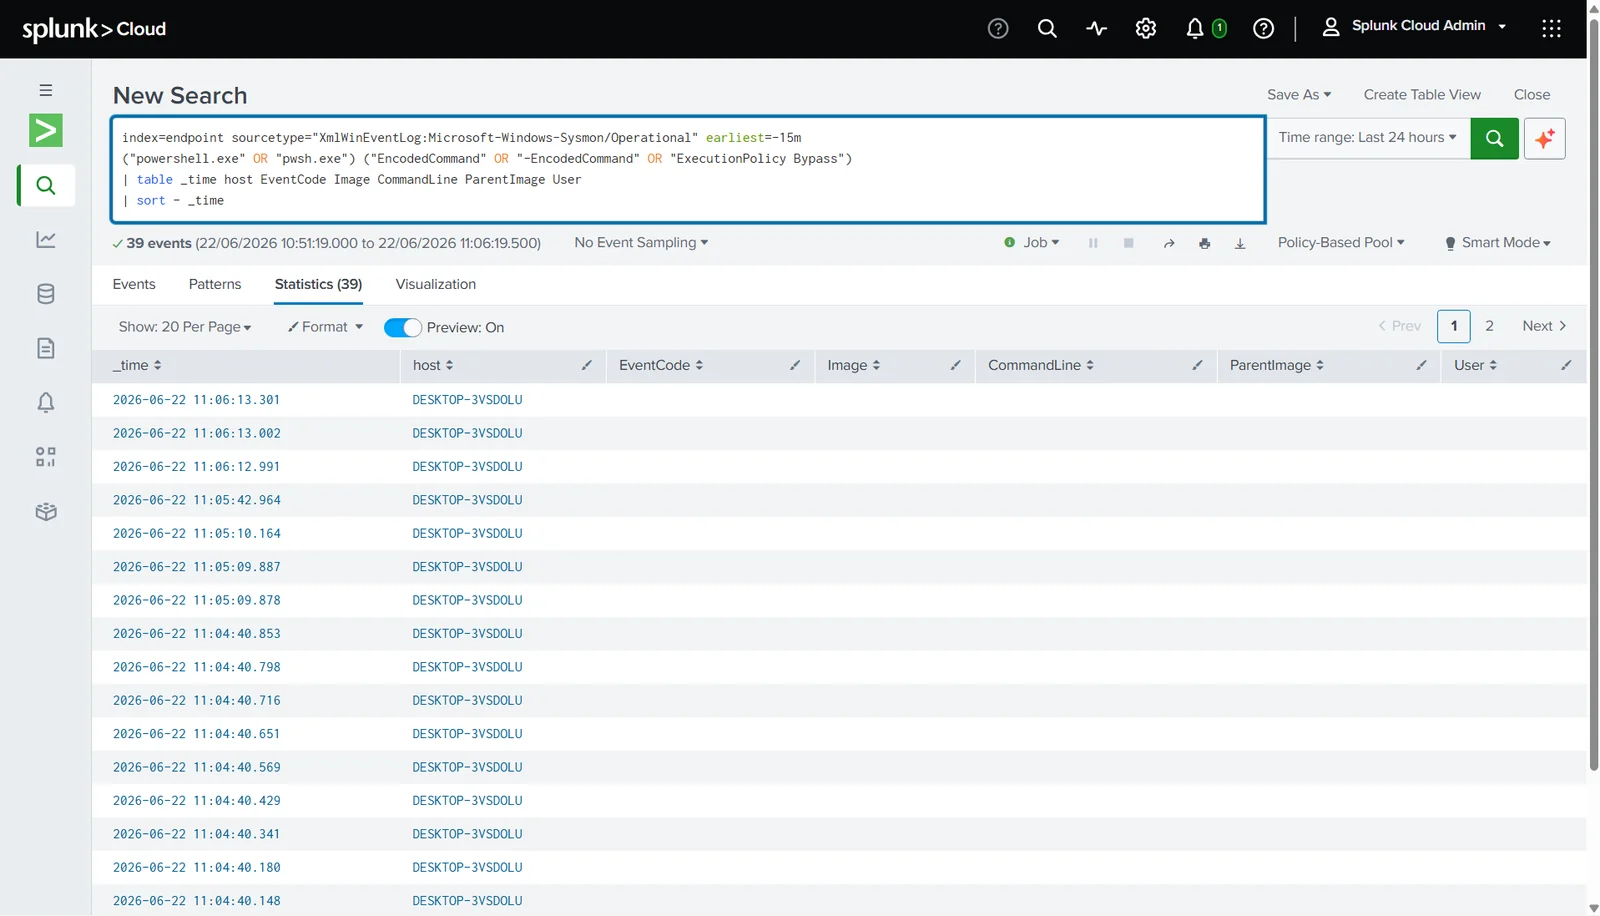Open the Format dropdown
The width and height of the screenshot is (1600, 916).
(x=325, y=327)
